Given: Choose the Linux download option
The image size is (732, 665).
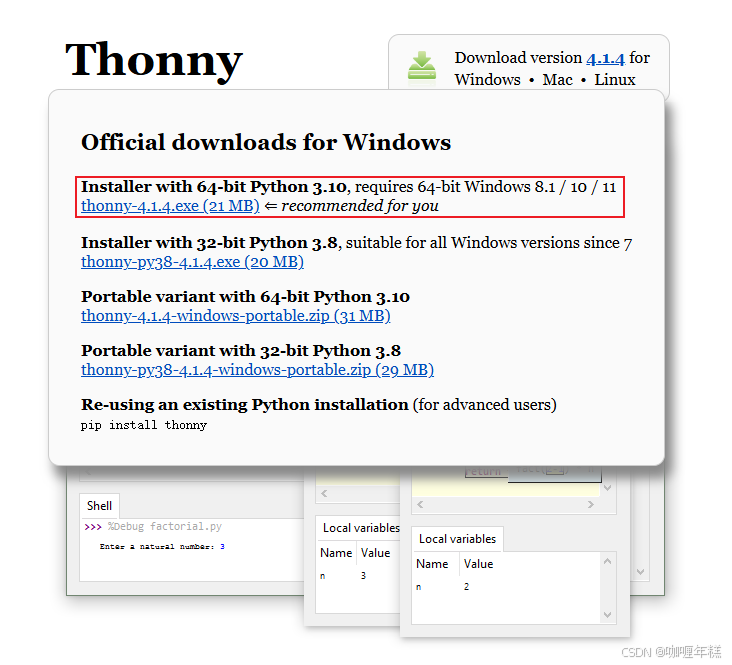Looking at the screenshot, I should pyautogui.click(x=614, y=80).
